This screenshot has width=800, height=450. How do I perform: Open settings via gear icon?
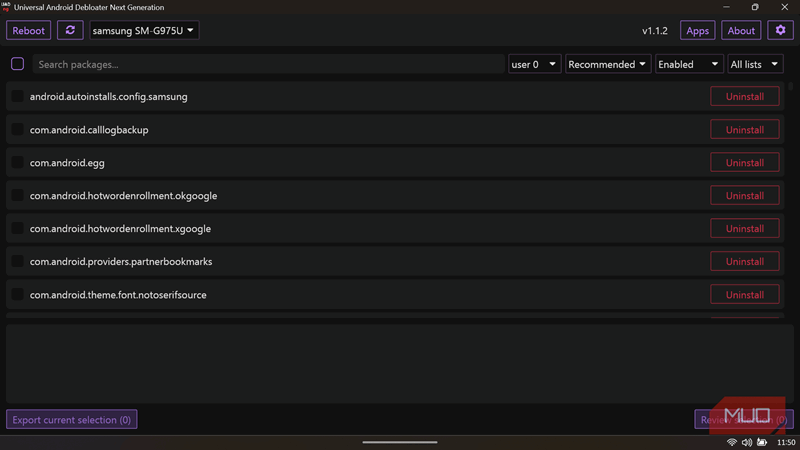[x=780, y=30]
